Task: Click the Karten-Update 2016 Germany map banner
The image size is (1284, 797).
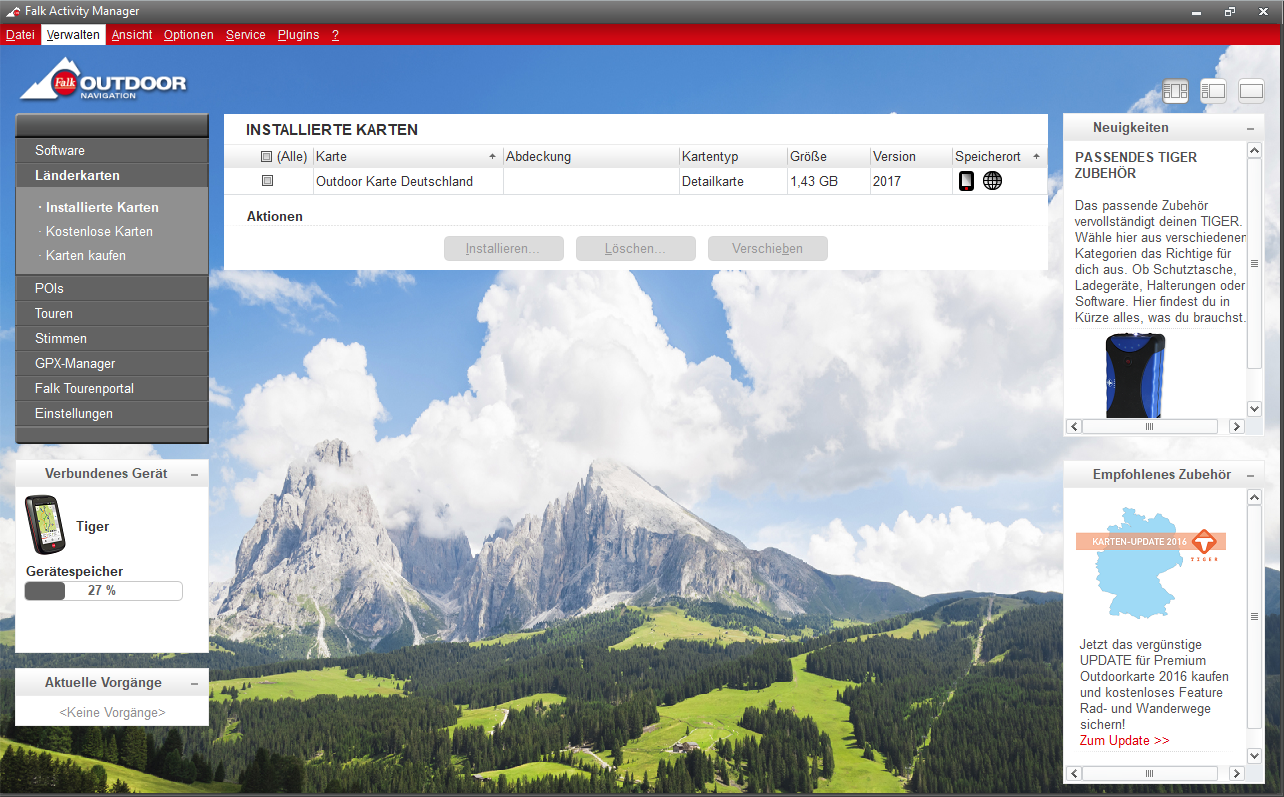Action: [1151, 562]
